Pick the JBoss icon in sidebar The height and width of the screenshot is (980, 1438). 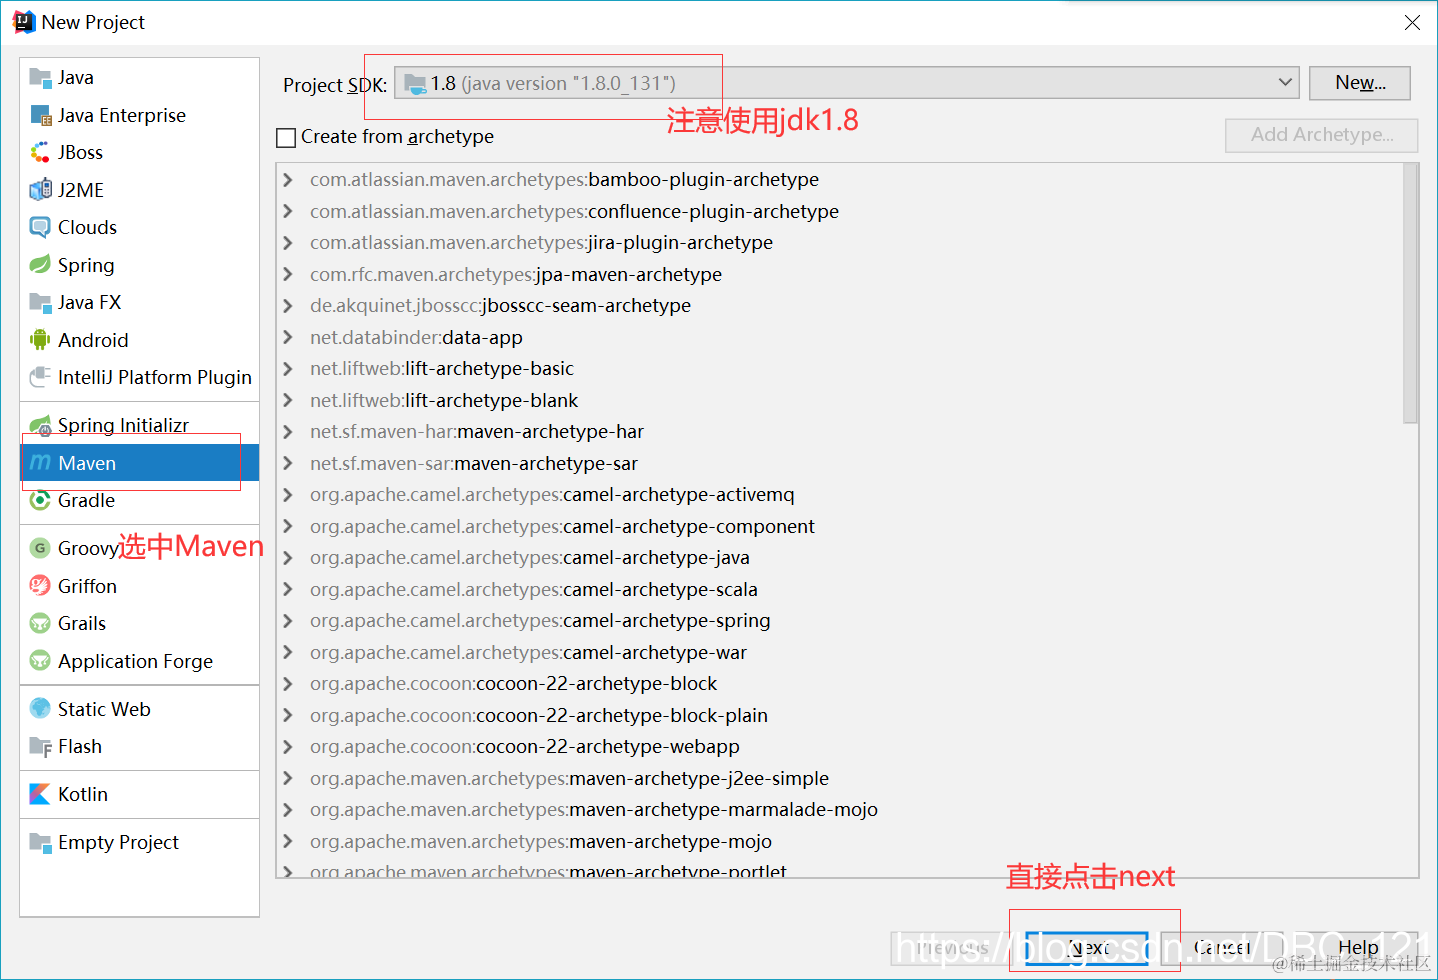point(40,152)
